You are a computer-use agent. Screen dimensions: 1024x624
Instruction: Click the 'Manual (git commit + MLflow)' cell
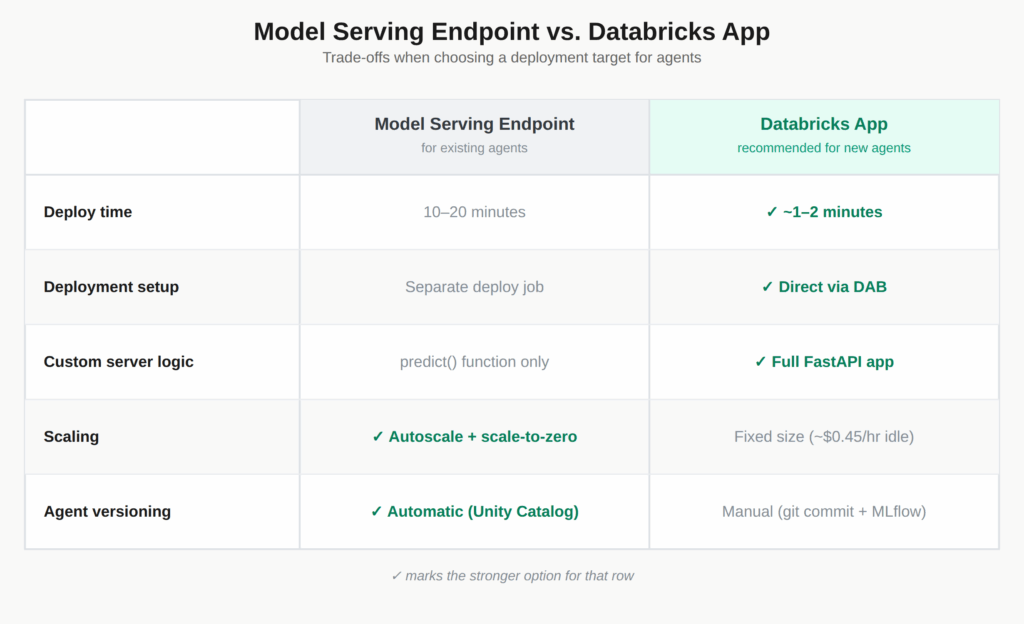(x=824, y=512)
